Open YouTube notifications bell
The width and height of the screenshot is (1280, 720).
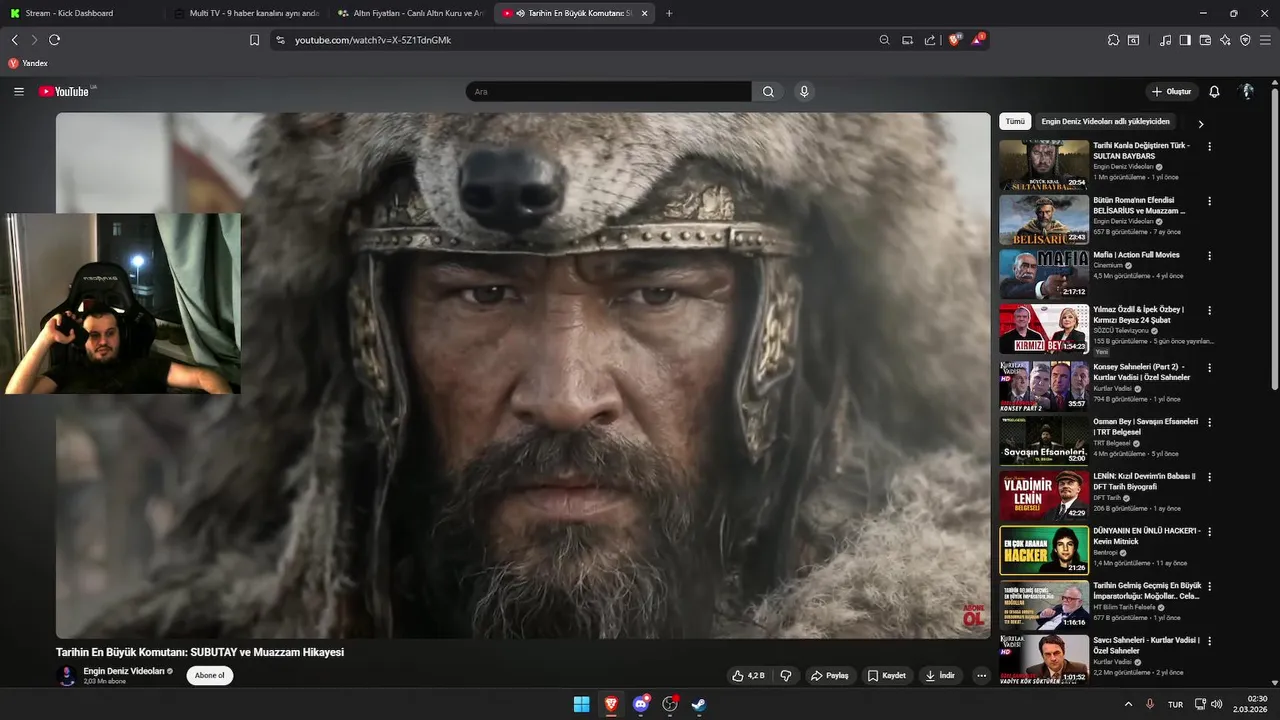[1214, 91]
